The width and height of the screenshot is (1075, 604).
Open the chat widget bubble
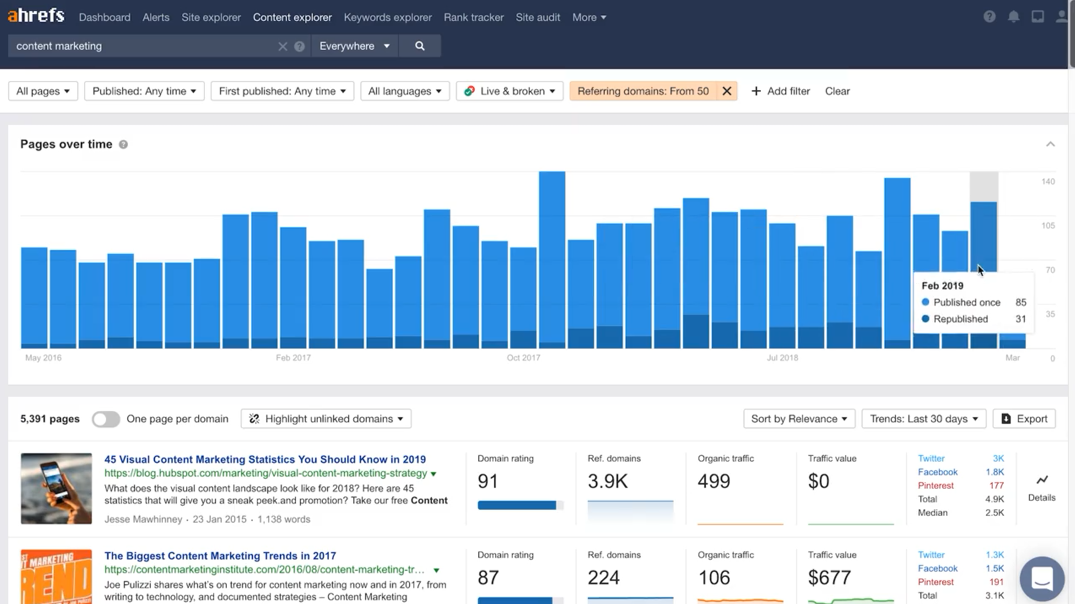tap(1041, 579)
